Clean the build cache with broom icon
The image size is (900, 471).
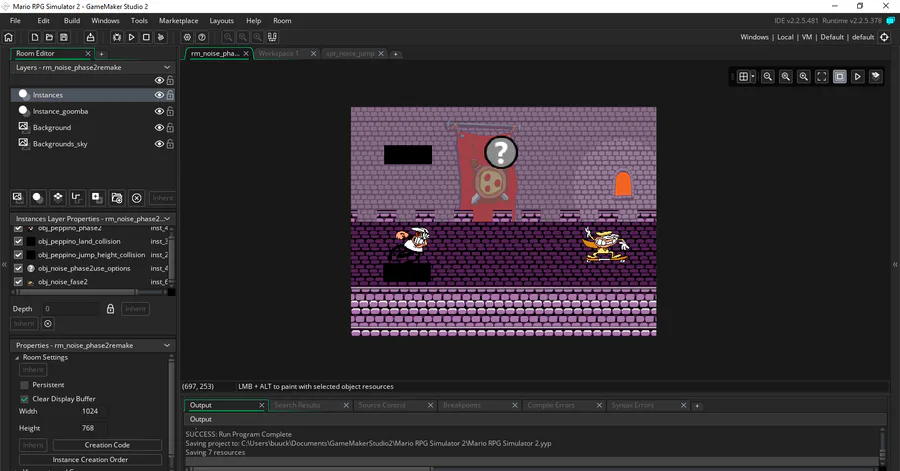161,37
